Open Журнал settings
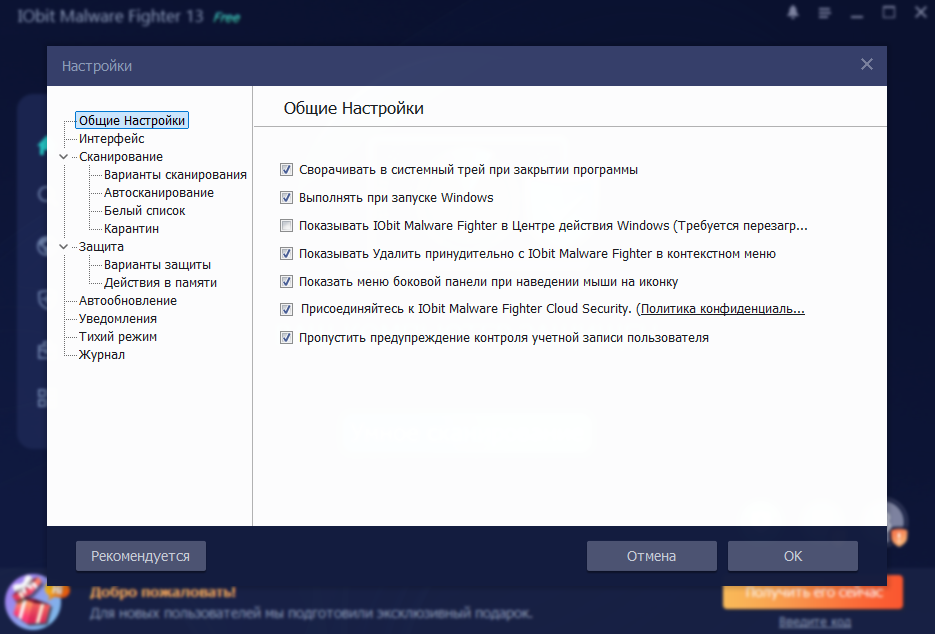This screenshot has height=634, width=935. 101,354
